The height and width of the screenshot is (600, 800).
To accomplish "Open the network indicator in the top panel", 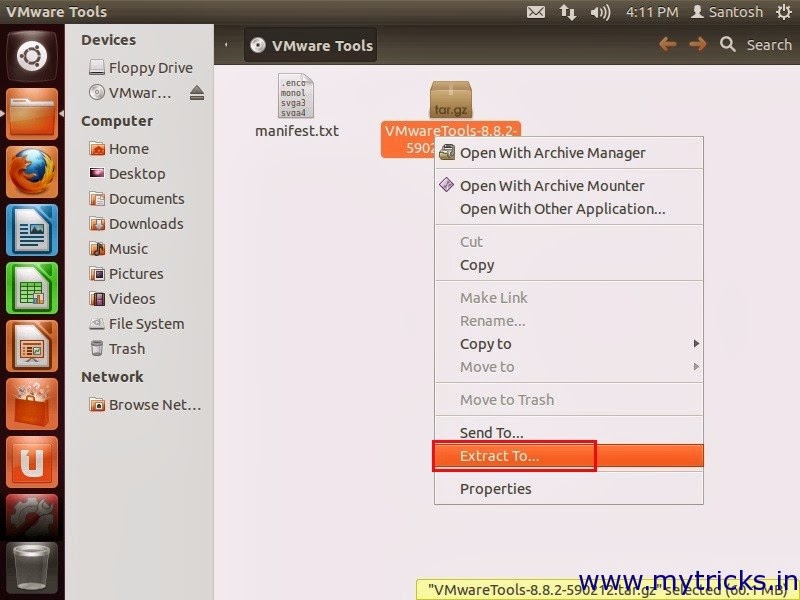I will (568, 12).
